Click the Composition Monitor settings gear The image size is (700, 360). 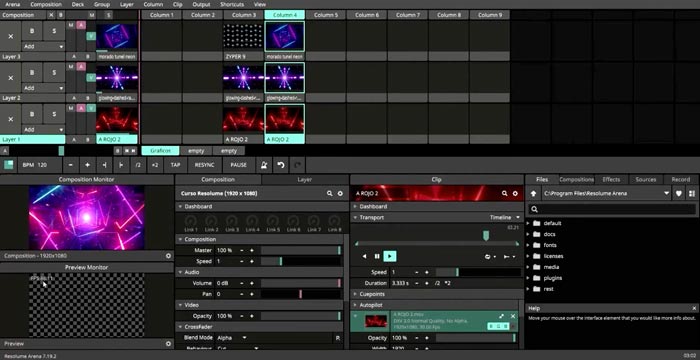(x=168, y=256)
